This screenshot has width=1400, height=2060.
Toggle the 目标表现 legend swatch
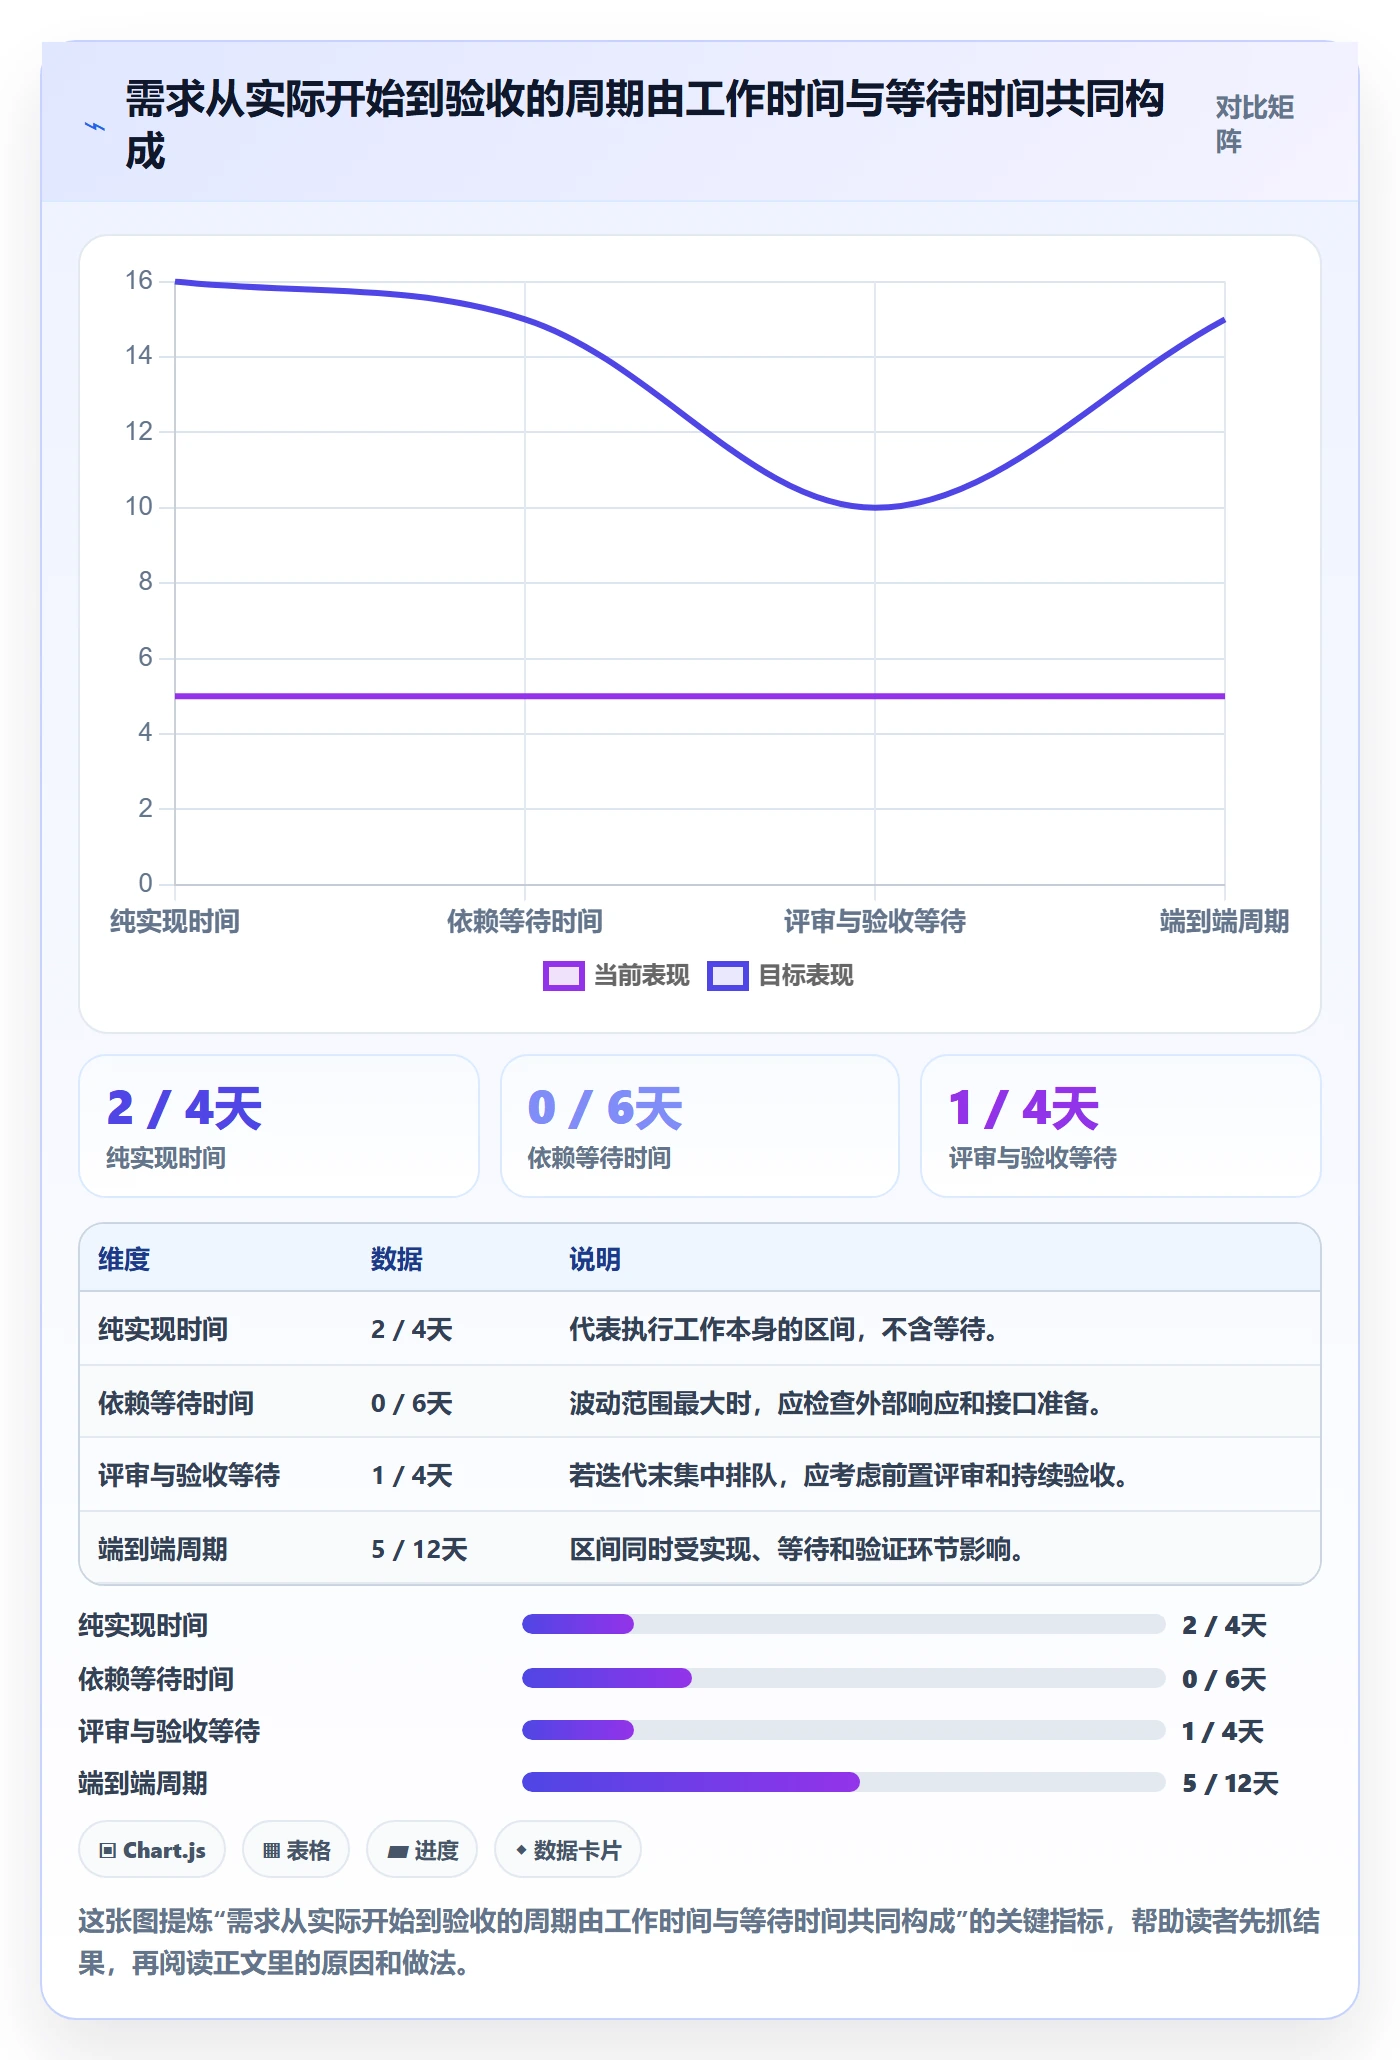728,976
